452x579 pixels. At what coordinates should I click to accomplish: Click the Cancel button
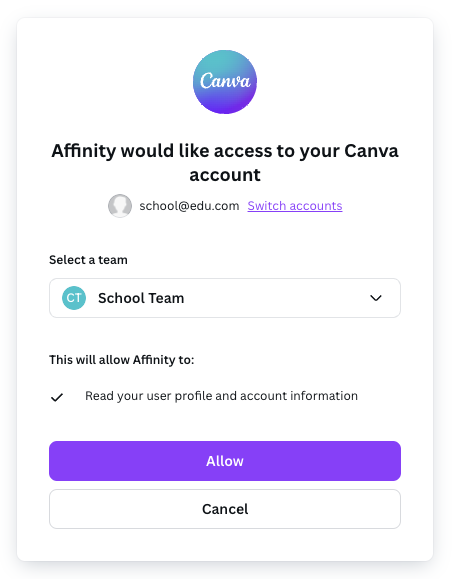pos(225,509)
